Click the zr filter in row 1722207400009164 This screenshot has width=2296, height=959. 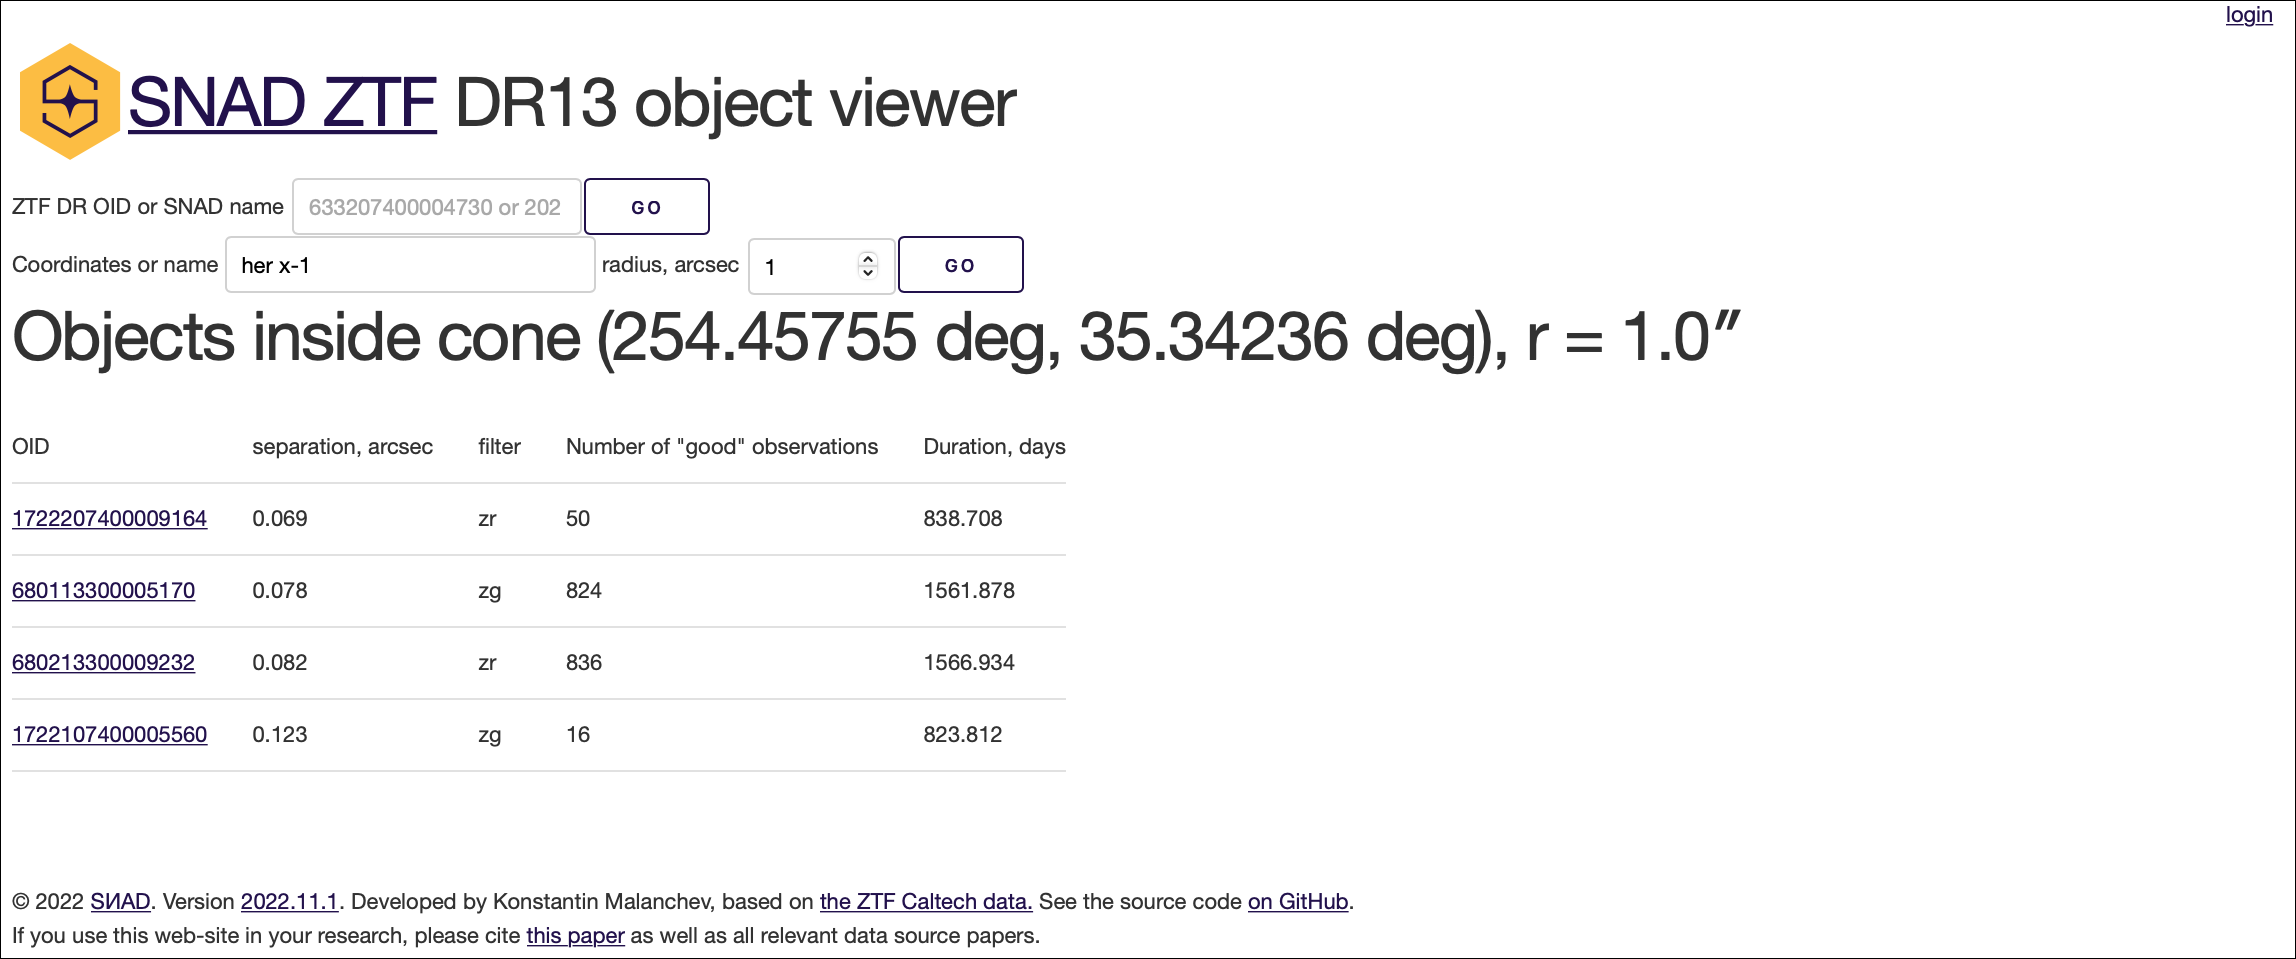click(488, 519)
